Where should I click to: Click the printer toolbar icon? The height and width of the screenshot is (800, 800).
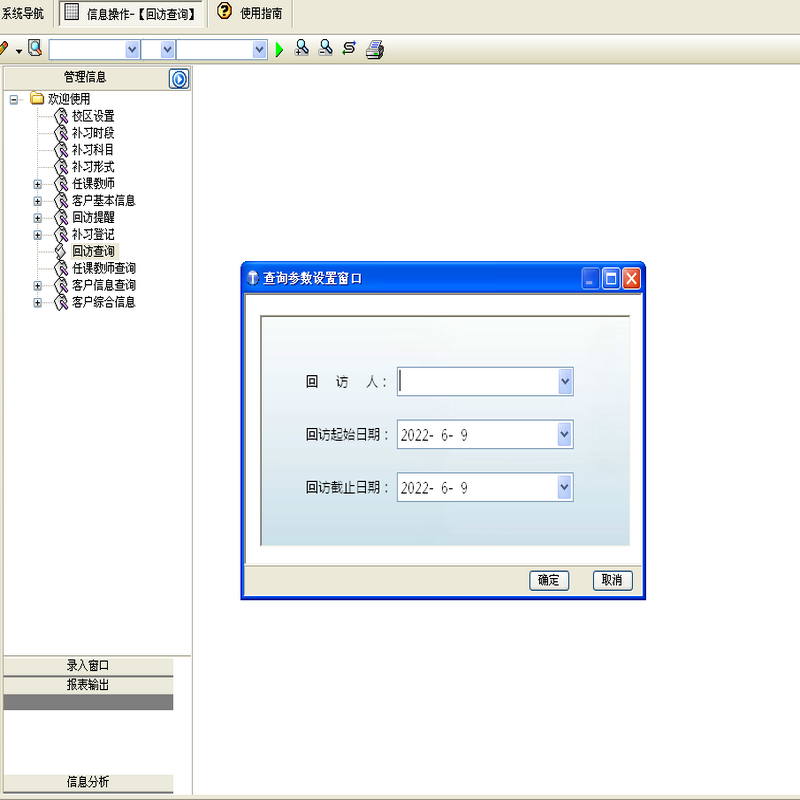(375, 49)
